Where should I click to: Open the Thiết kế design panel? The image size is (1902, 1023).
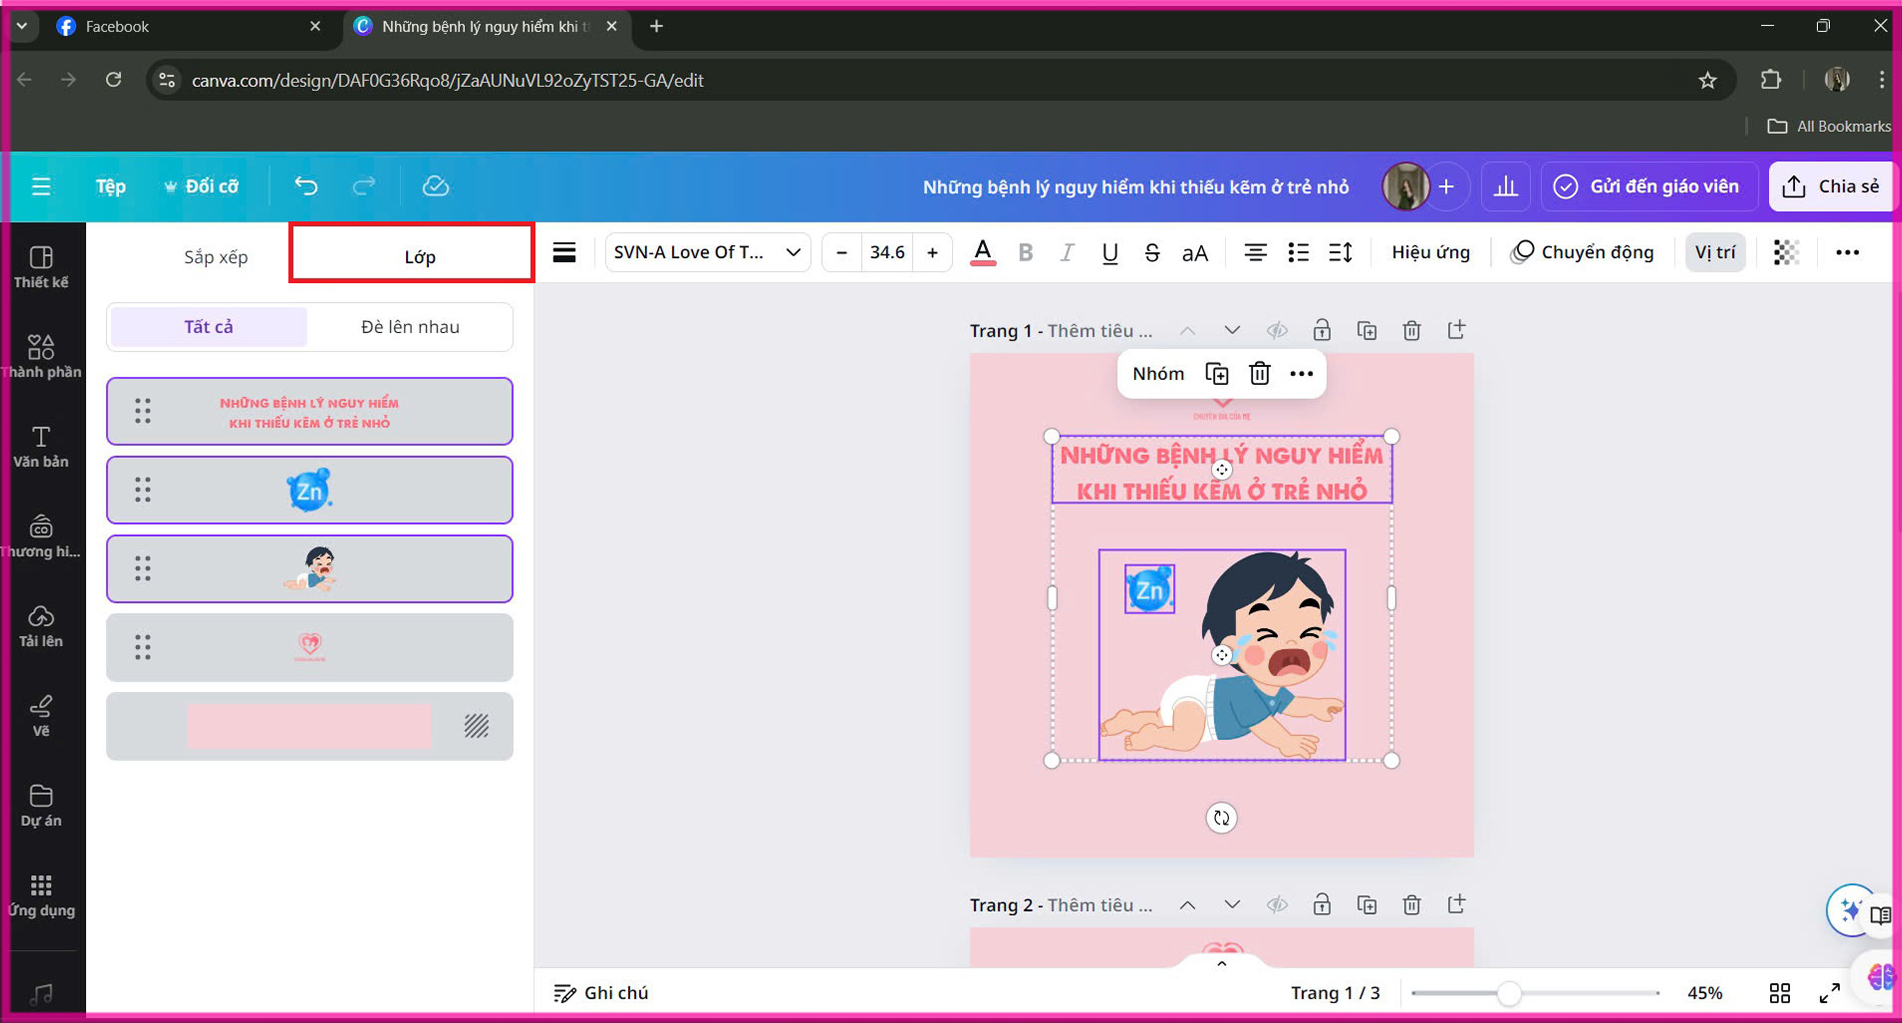[41, 267]
